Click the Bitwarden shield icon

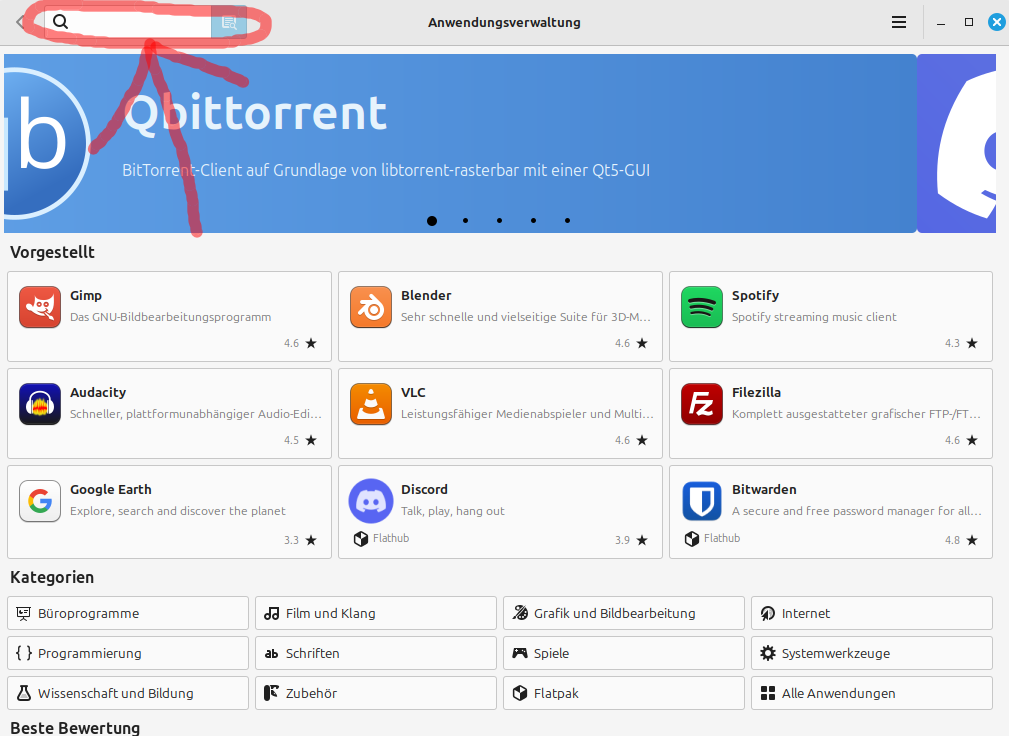point(701,501)
